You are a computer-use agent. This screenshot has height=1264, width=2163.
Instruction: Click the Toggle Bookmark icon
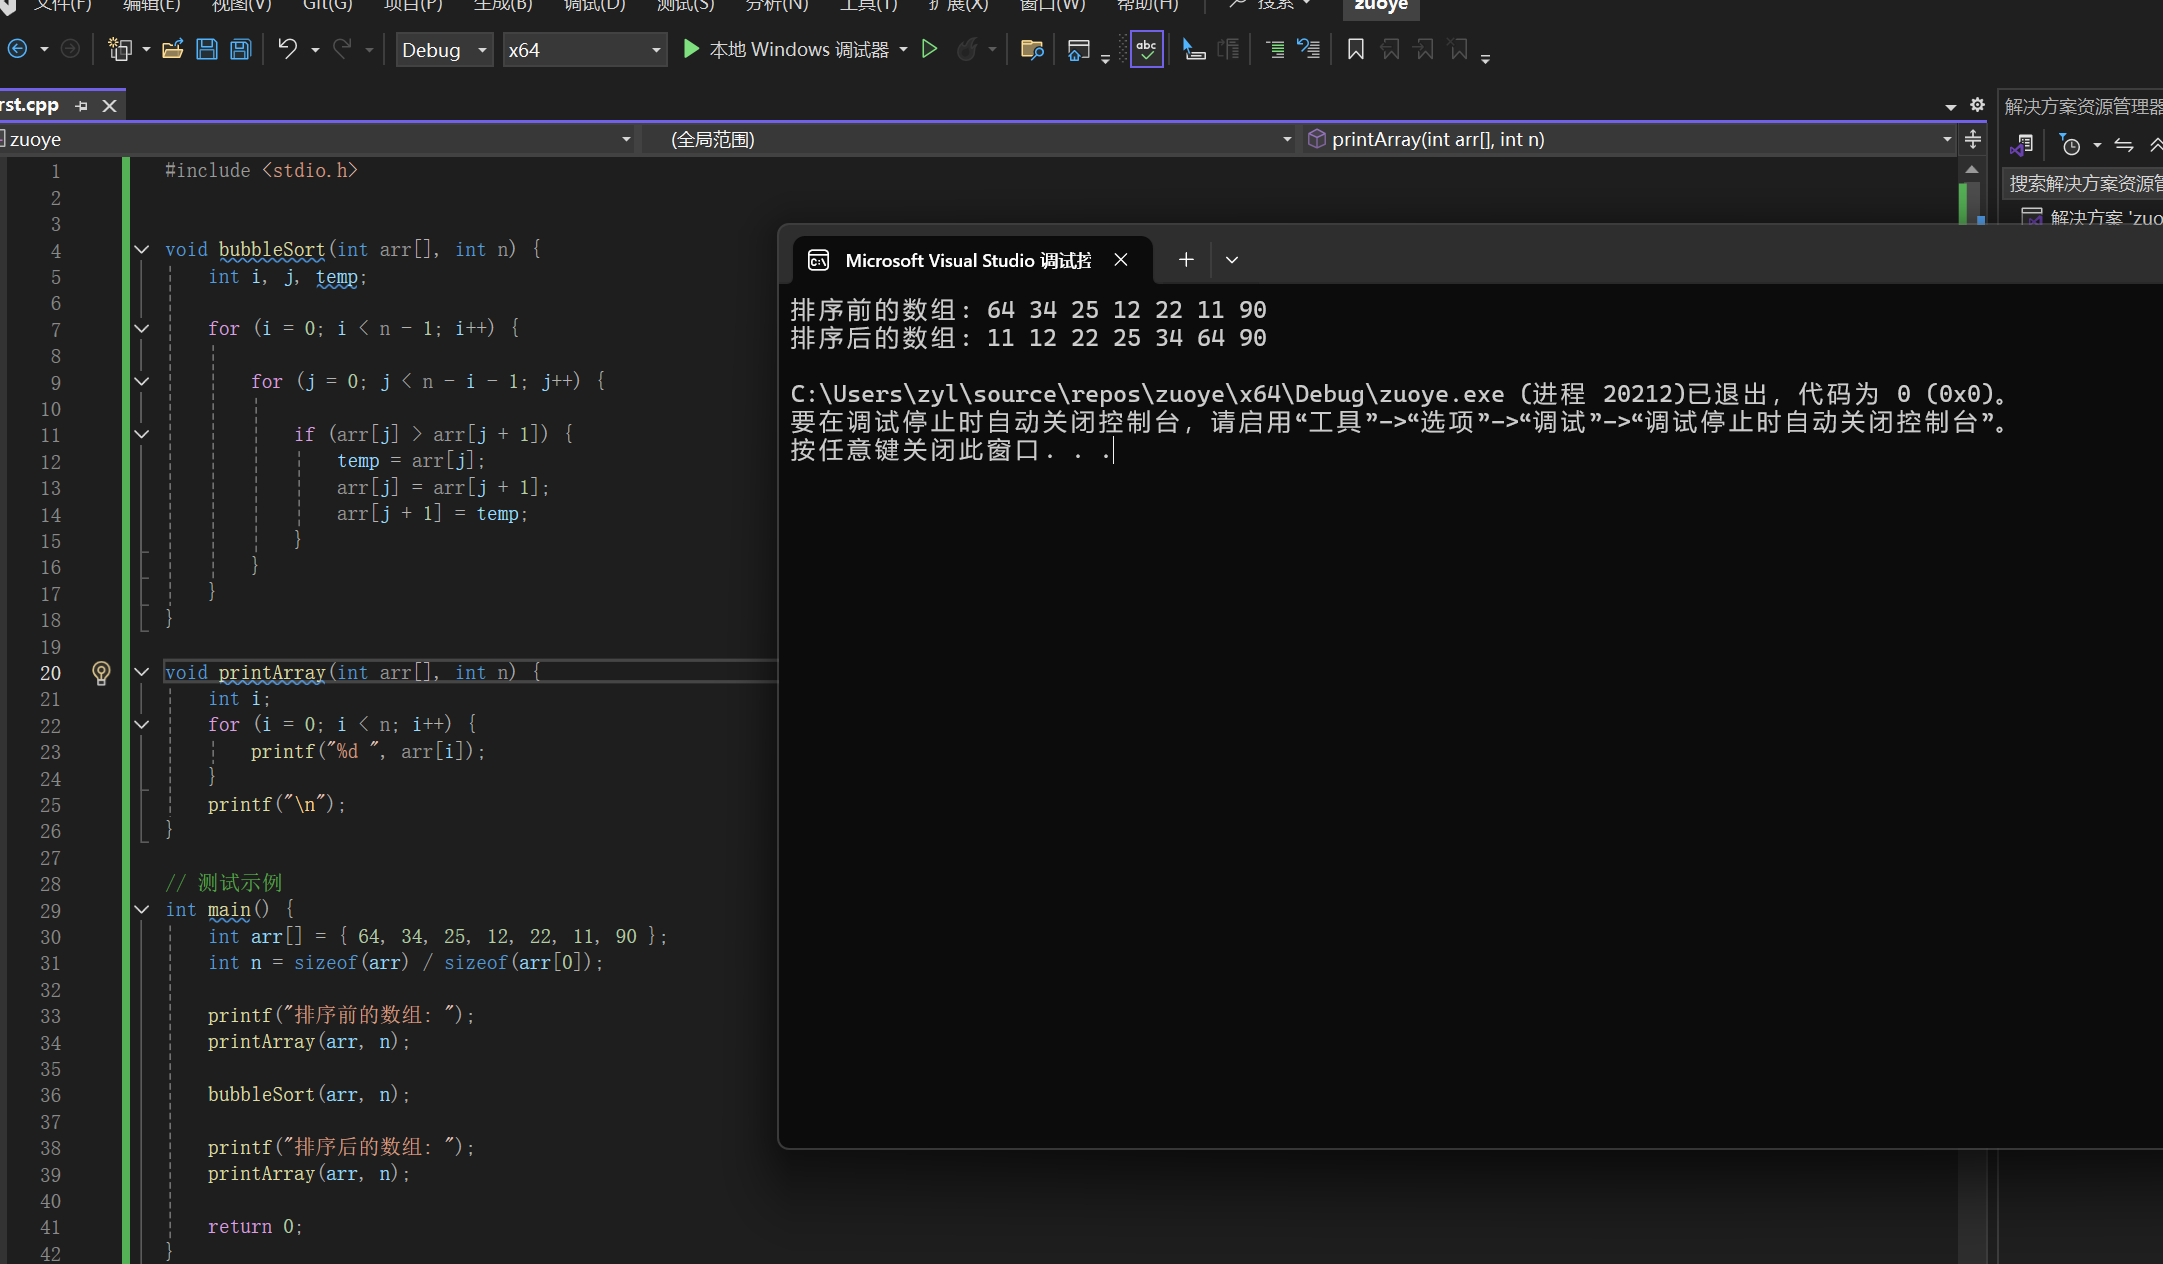1355,49
